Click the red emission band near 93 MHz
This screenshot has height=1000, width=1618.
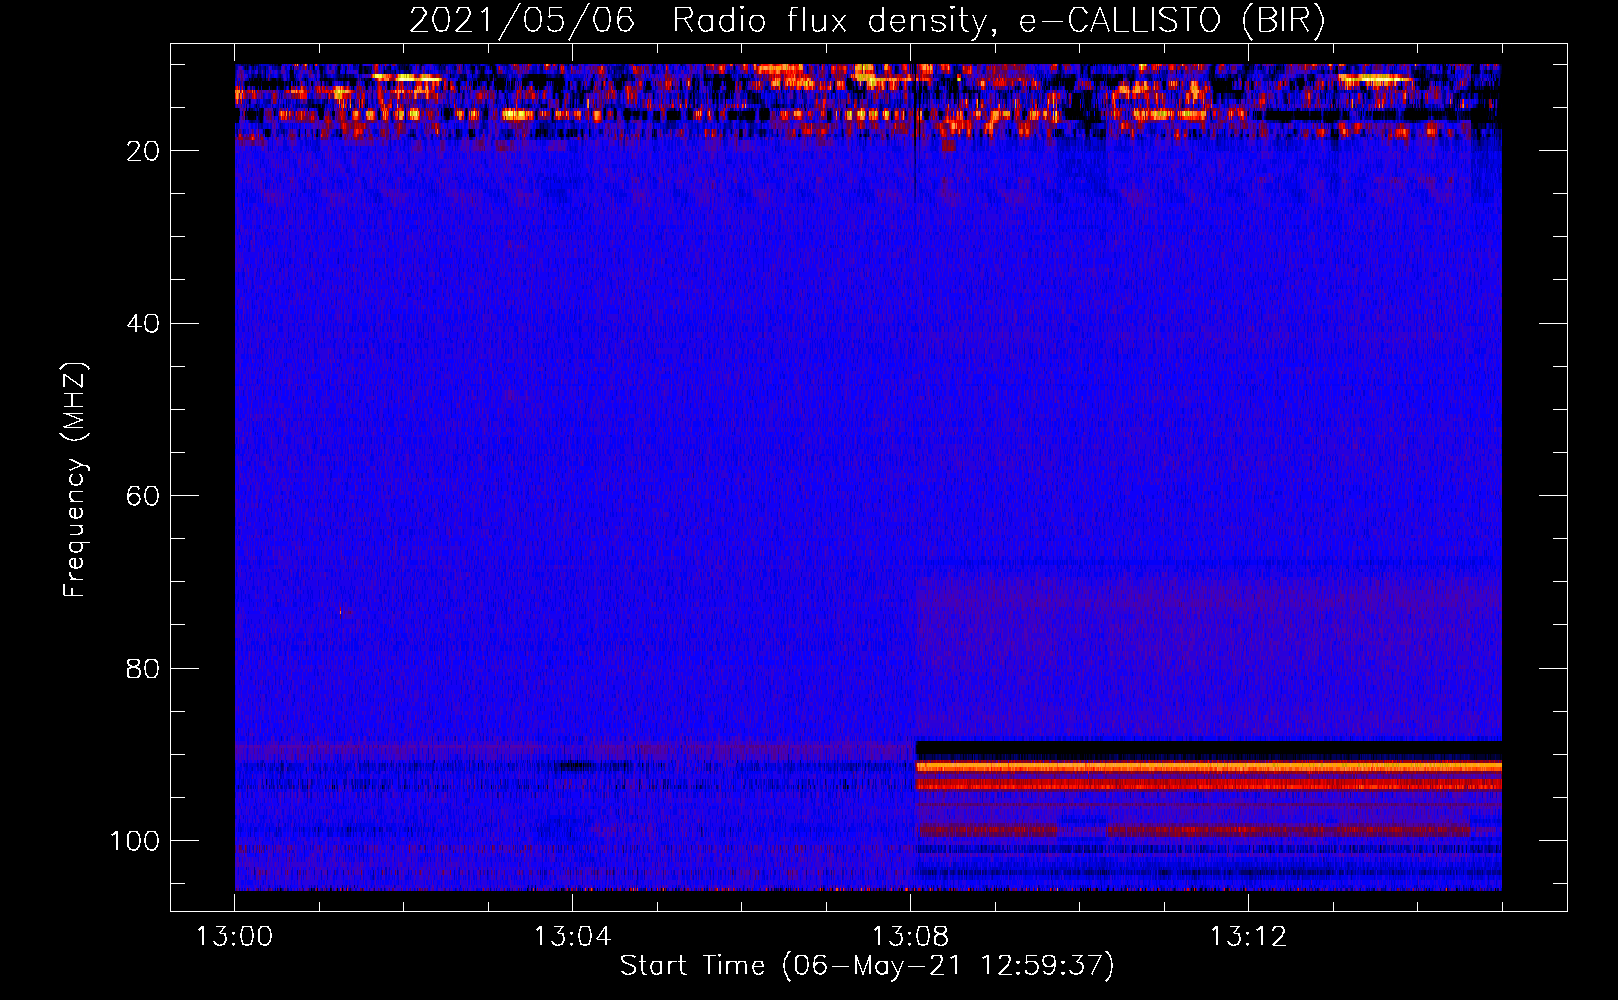click(1209, 785)
